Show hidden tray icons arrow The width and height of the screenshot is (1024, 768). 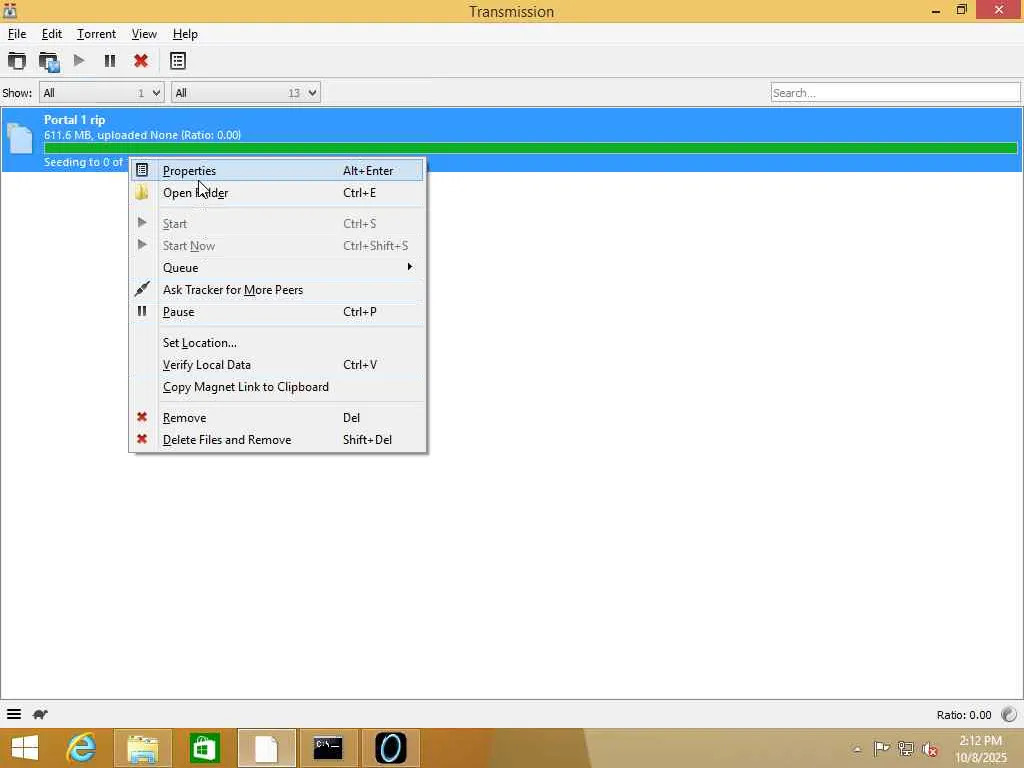click(857, 750)
